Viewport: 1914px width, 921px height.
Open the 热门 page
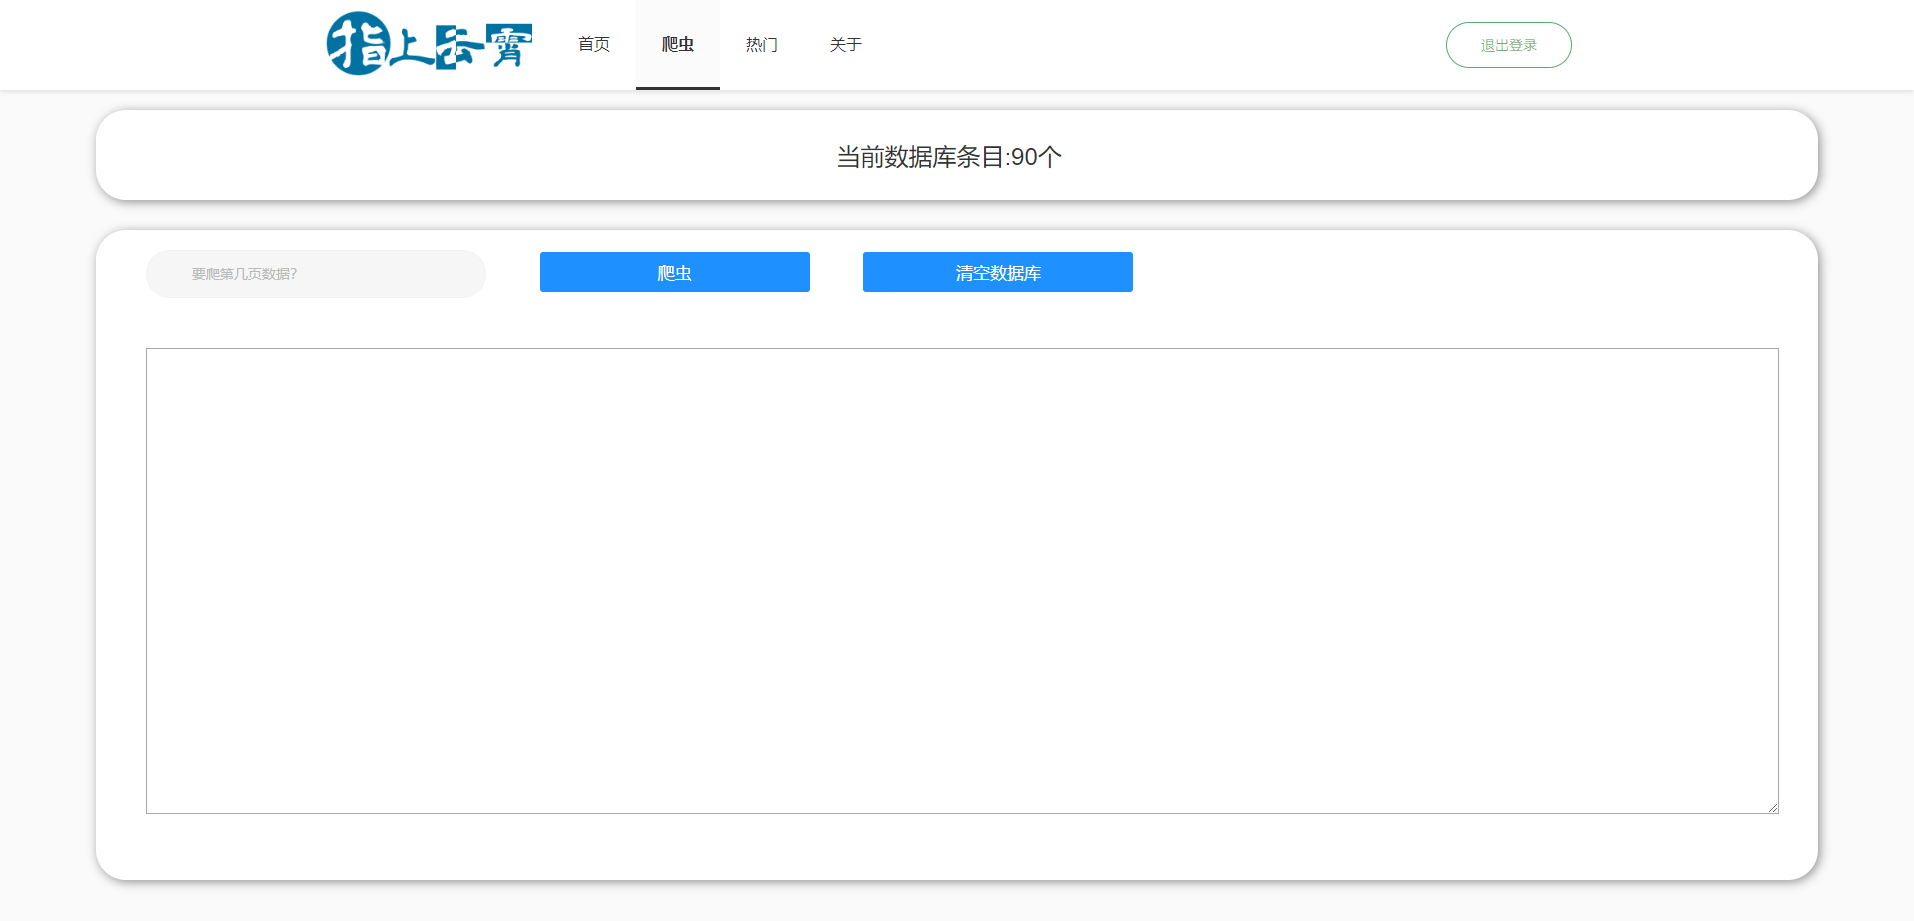(761, 44)
